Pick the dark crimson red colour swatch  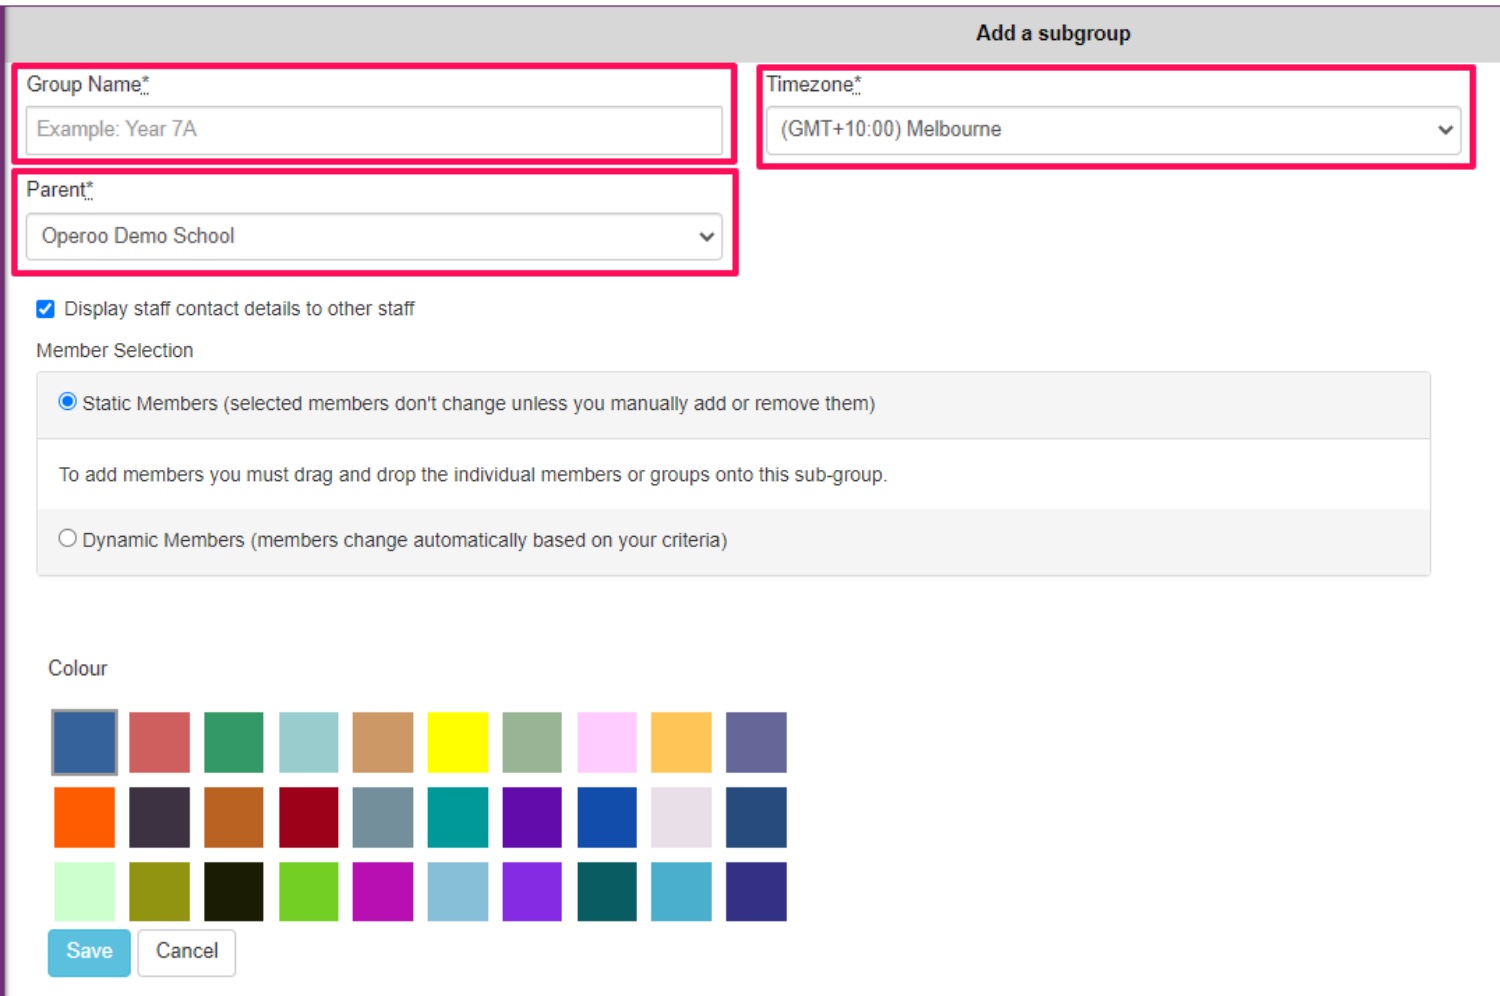click(x=308, y=817)
